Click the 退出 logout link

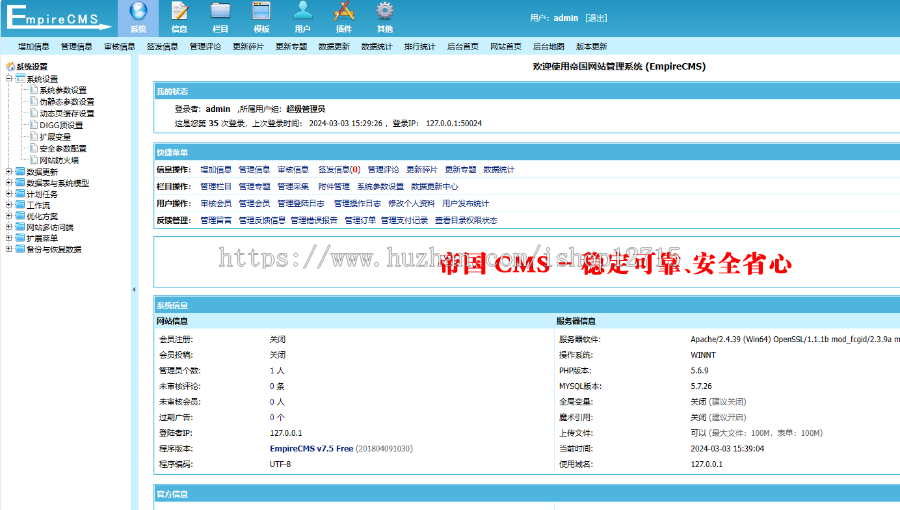(596, 18)
